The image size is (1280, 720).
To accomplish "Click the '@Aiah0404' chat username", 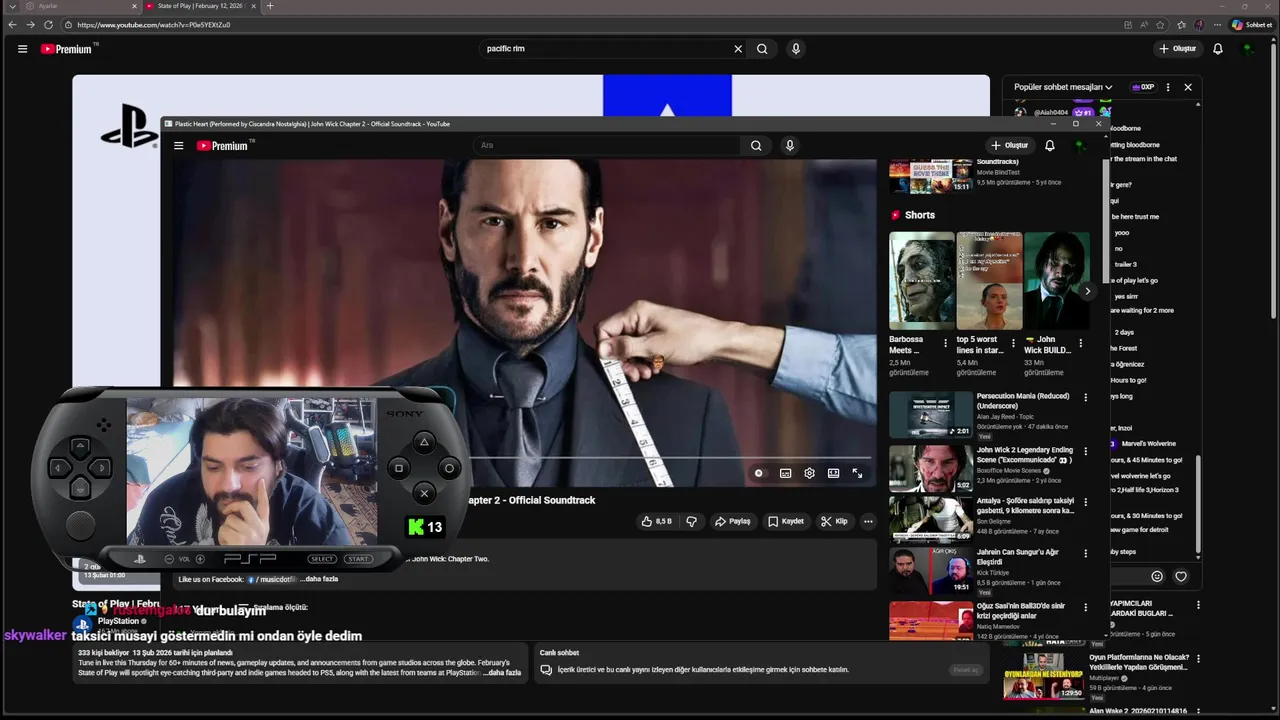I will (1051, 113).
